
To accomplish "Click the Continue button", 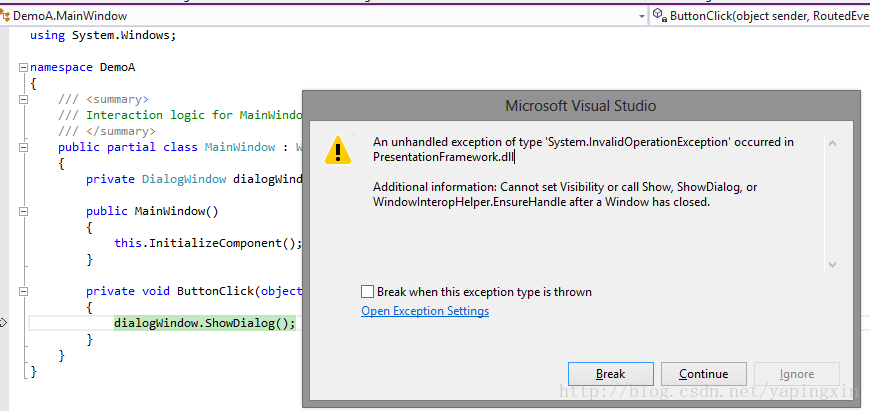I will [x=704, y=374].
